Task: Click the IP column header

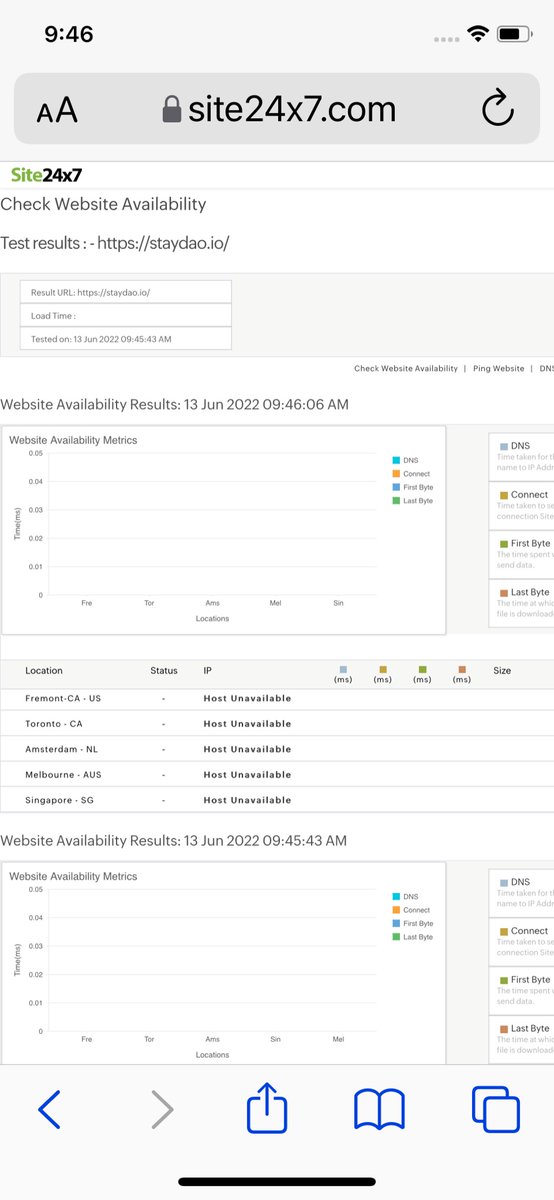Action: click(207, 671)
